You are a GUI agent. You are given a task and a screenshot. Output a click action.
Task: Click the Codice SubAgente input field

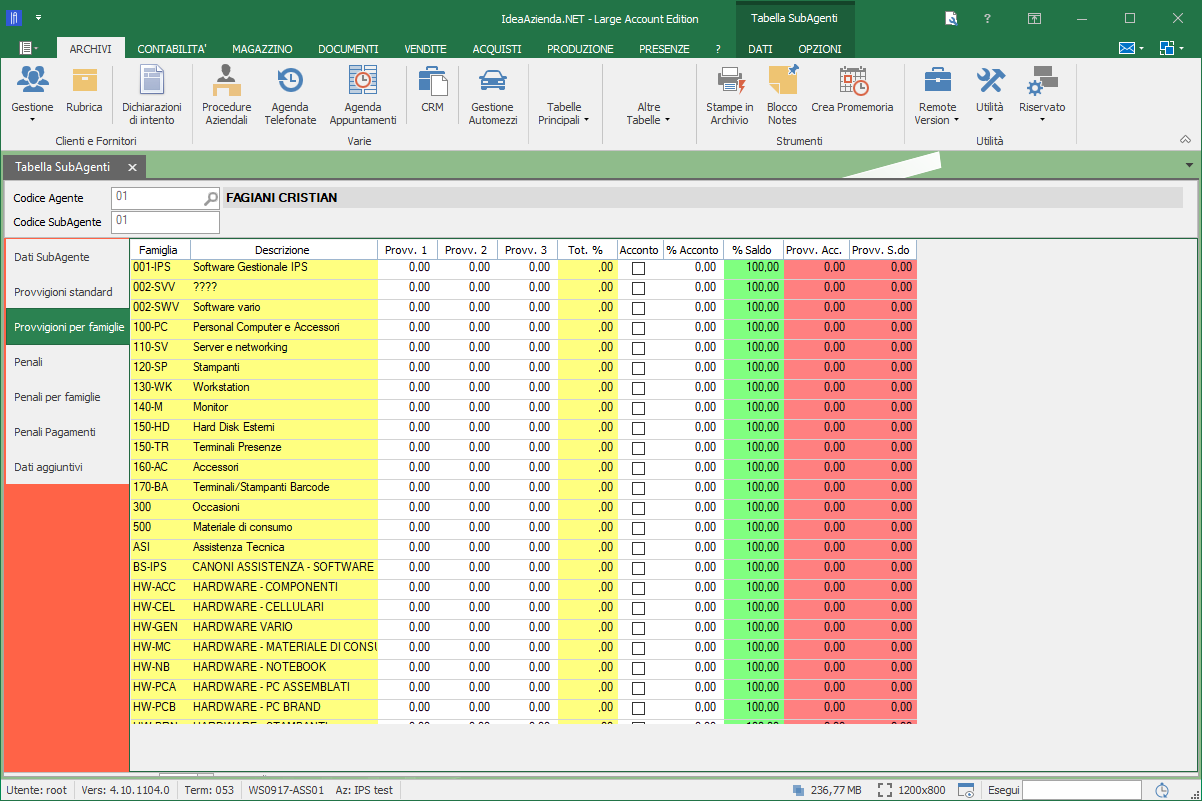[165, 221]
